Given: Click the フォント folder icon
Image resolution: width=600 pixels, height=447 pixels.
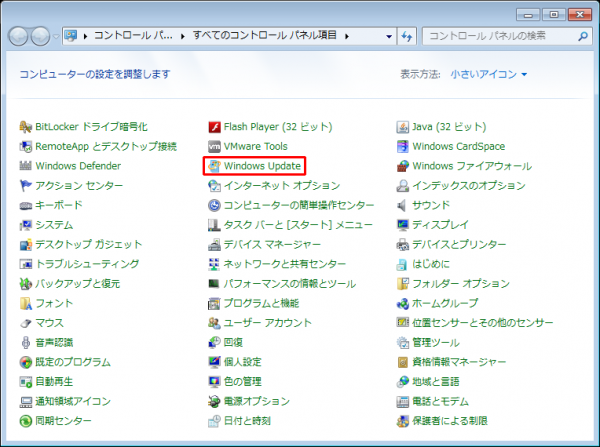Looking at the screenshot, I should click(x=25, y=303).
